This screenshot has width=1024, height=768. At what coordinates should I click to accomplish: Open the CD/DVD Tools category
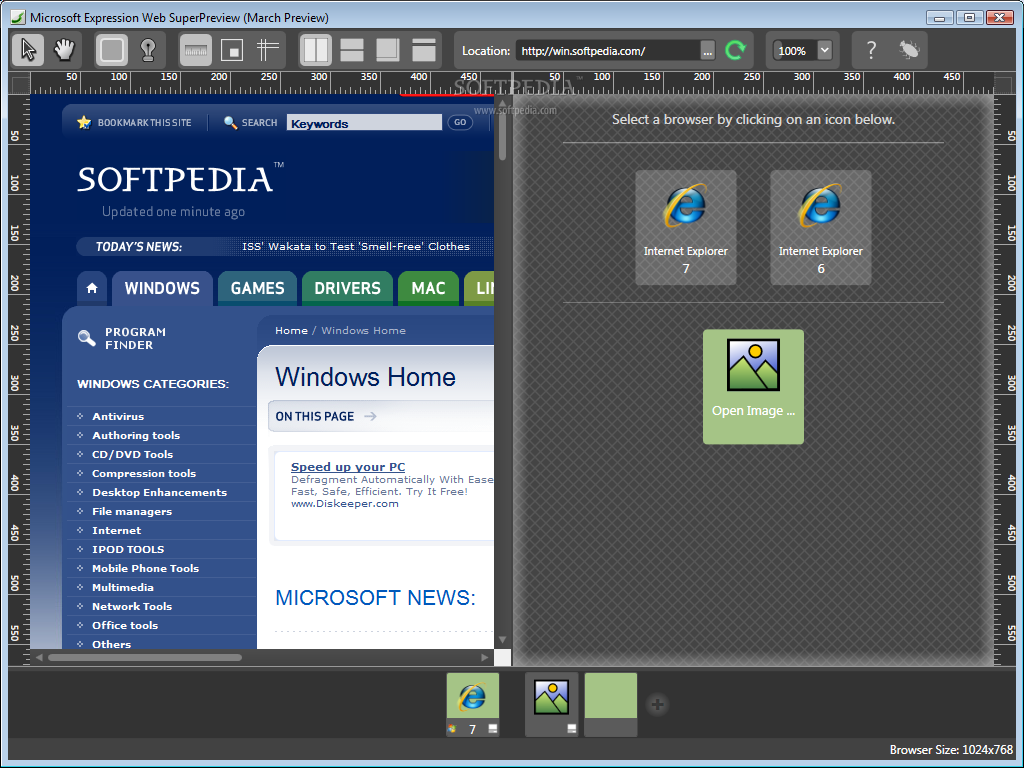pos(133,454)
